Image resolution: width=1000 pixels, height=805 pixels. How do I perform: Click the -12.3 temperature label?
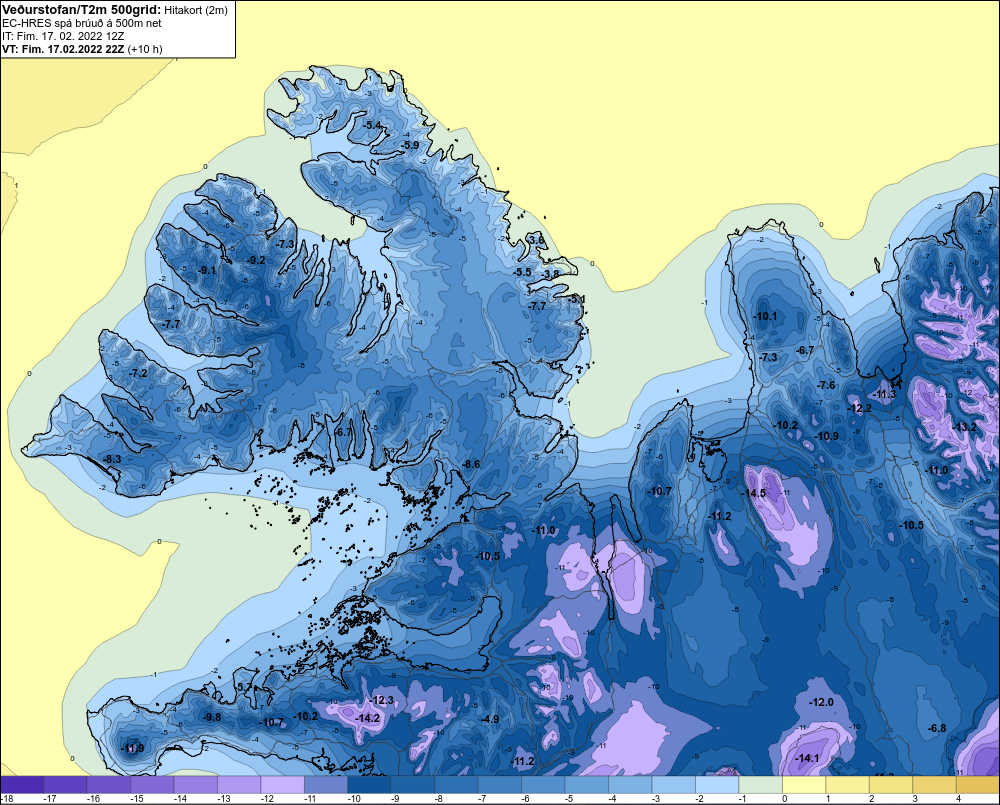[382, 700]
